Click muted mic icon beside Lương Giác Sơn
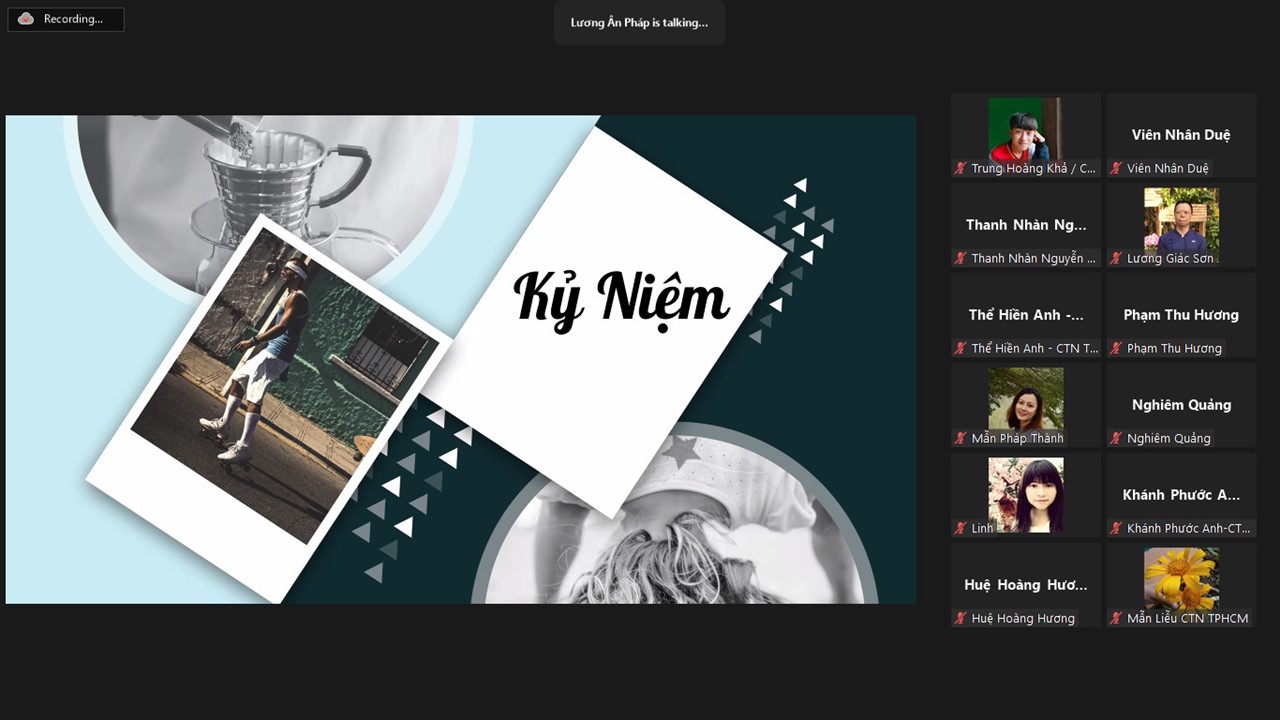 [1116, 258]
